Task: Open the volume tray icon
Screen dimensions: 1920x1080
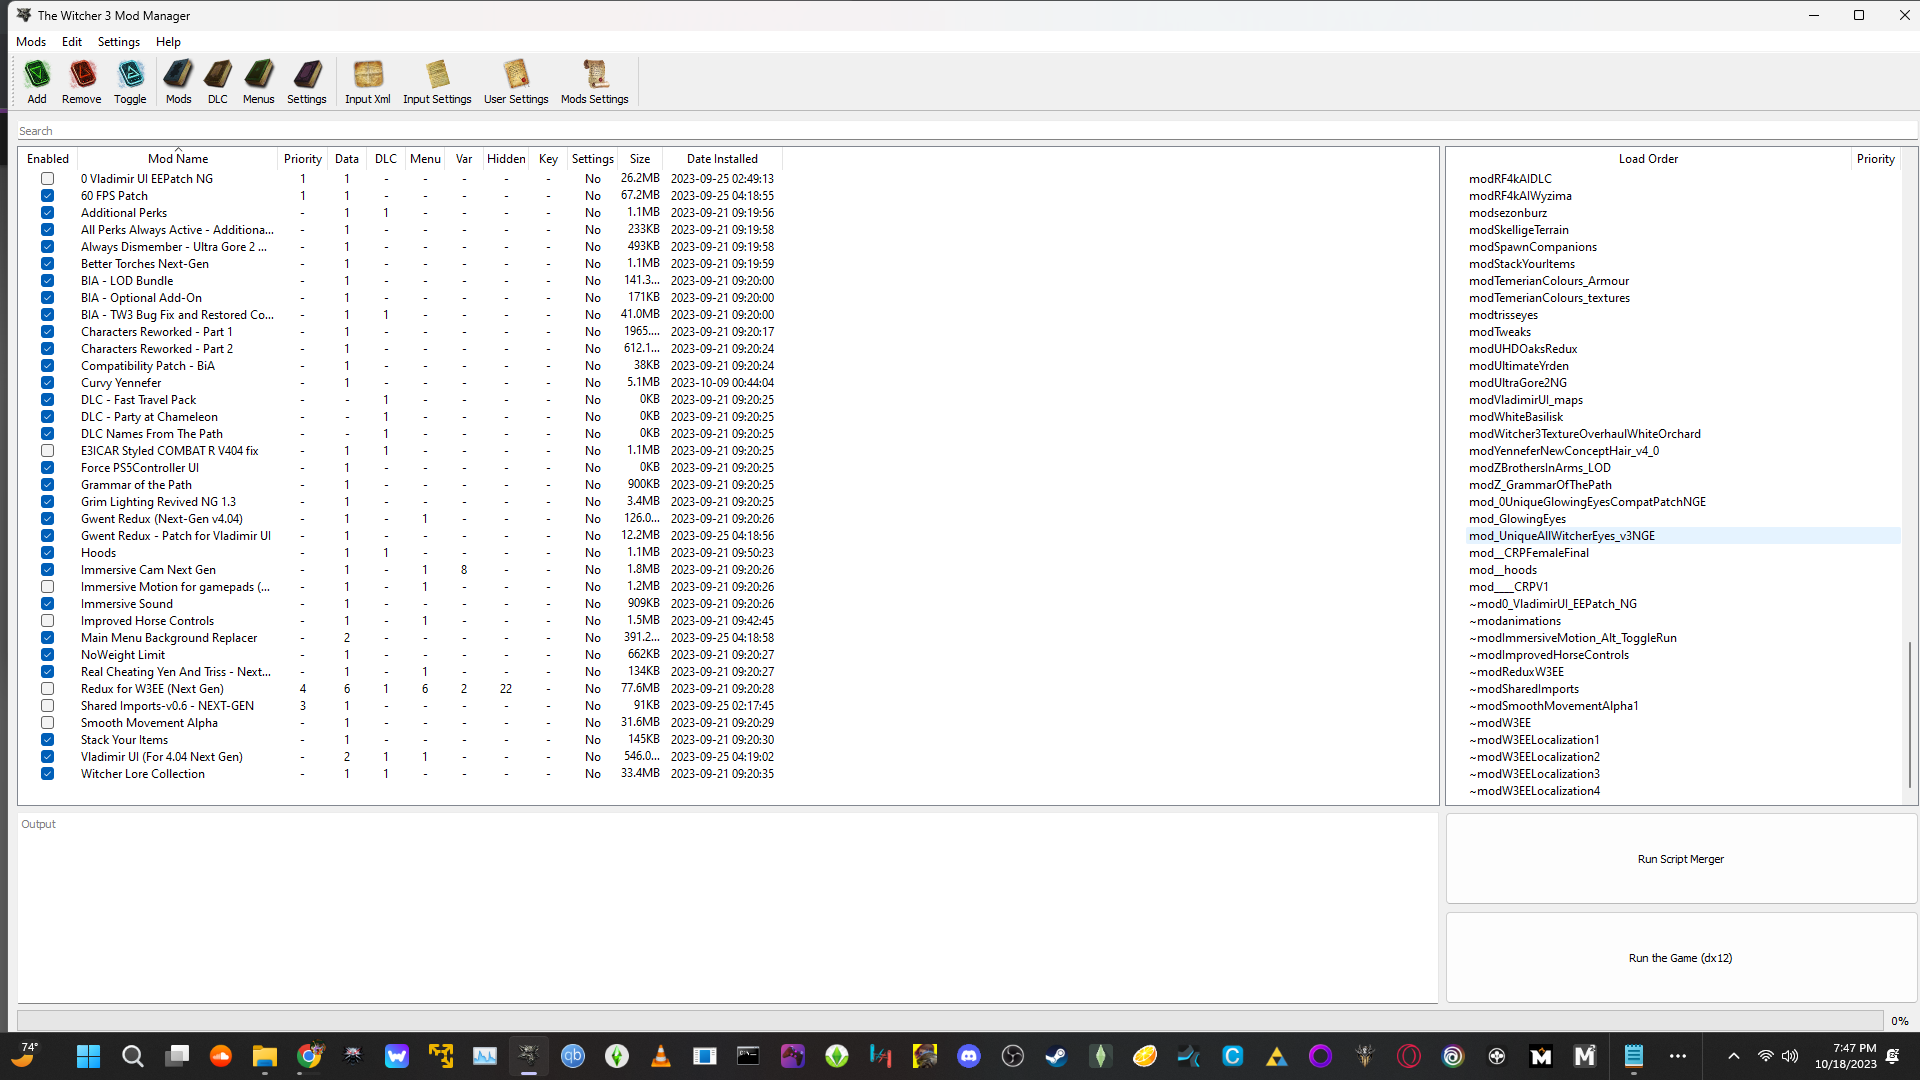Action: (x=1790, y=1056)
